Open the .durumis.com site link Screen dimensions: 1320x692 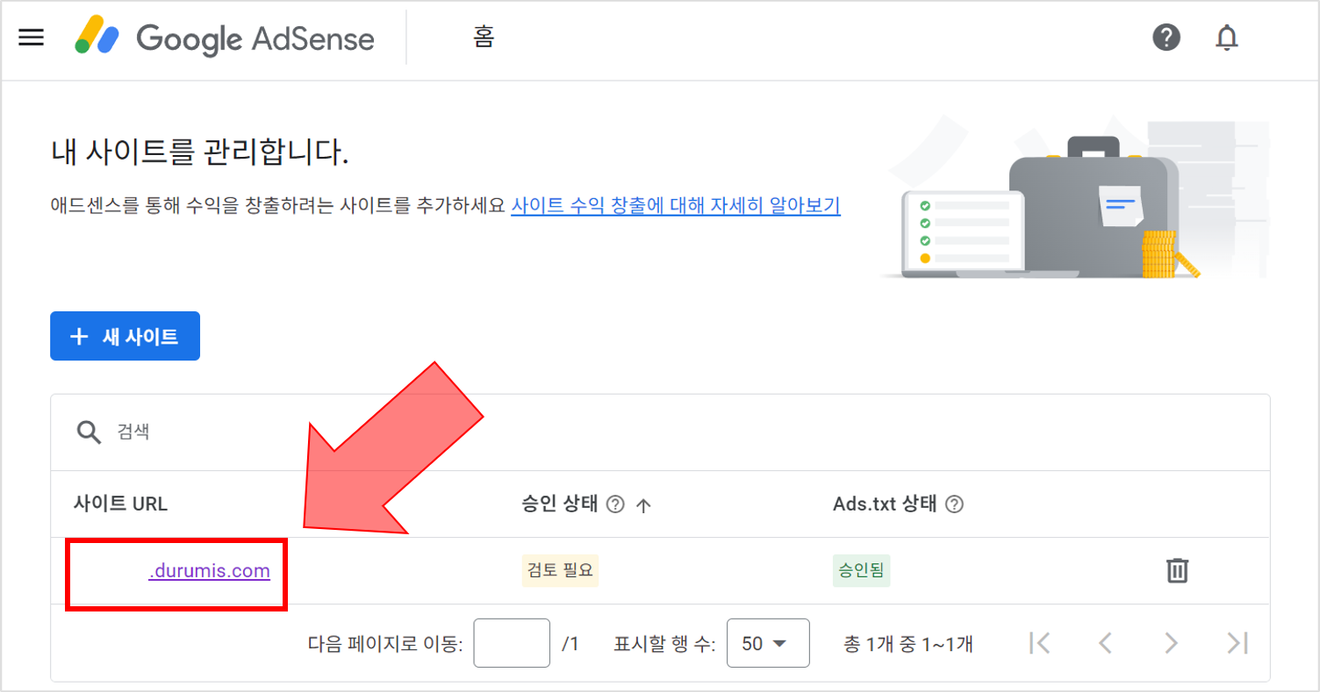click(x=209, y=571)
